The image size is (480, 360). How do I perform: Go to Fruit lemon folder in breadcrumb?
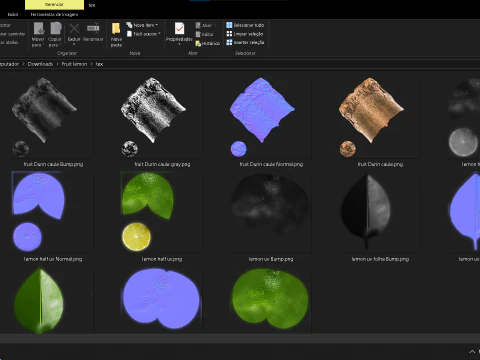point(74,64)
